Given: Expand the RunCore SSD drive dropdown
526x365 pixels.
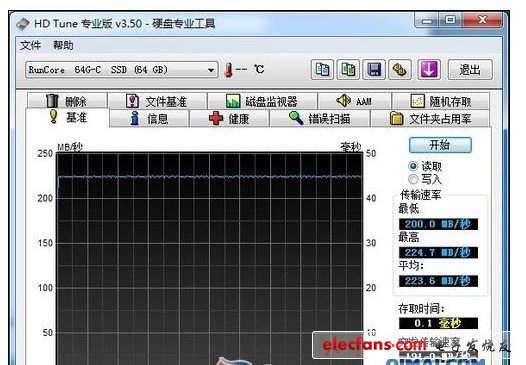Looking at the screenshot, I should pyautogui.click(x=211, y=70).
